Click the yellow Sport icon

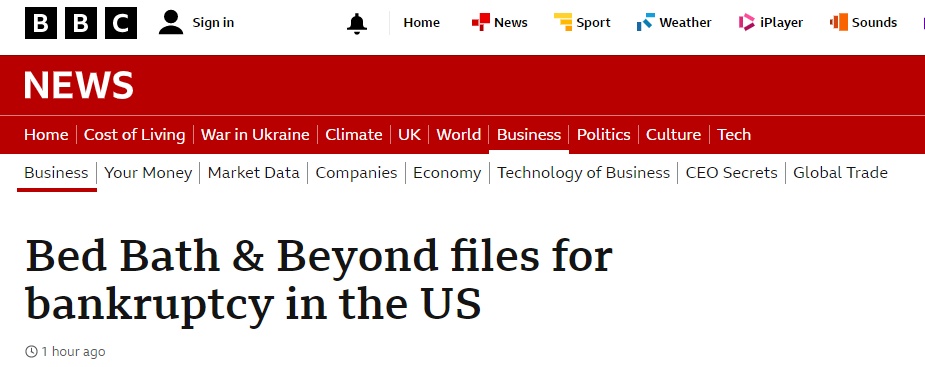point(563,22)
